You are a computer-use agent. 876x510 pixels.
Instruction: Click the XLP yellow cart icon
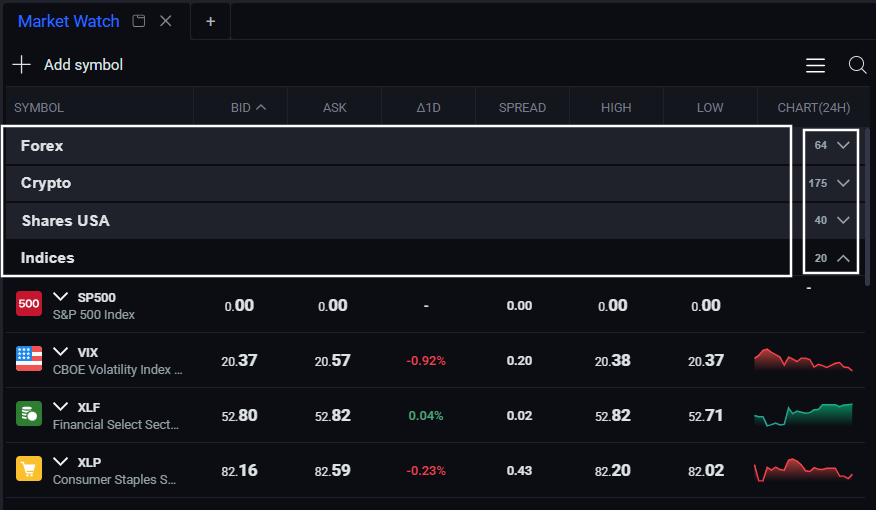tap(29, 469)
